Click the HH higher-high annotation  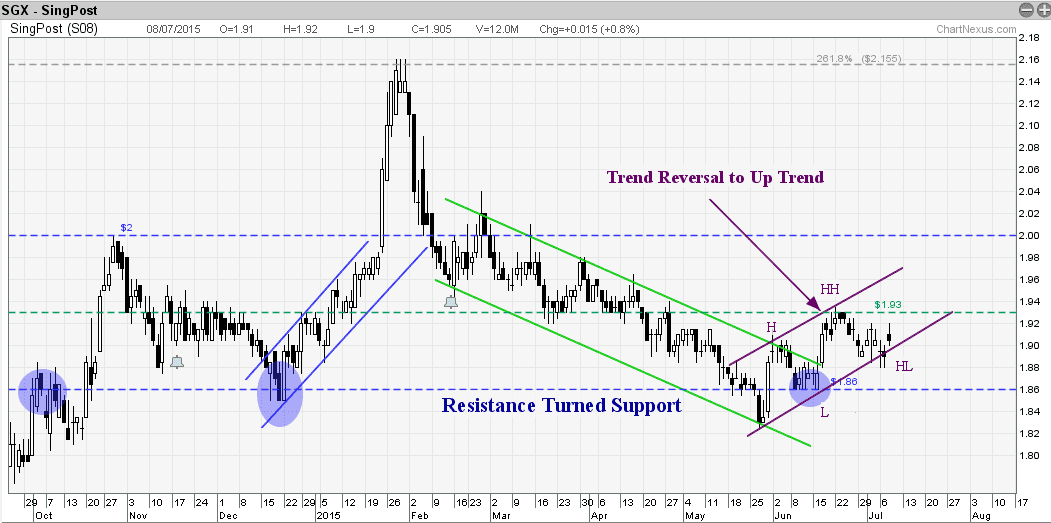[x=829, y=289]
